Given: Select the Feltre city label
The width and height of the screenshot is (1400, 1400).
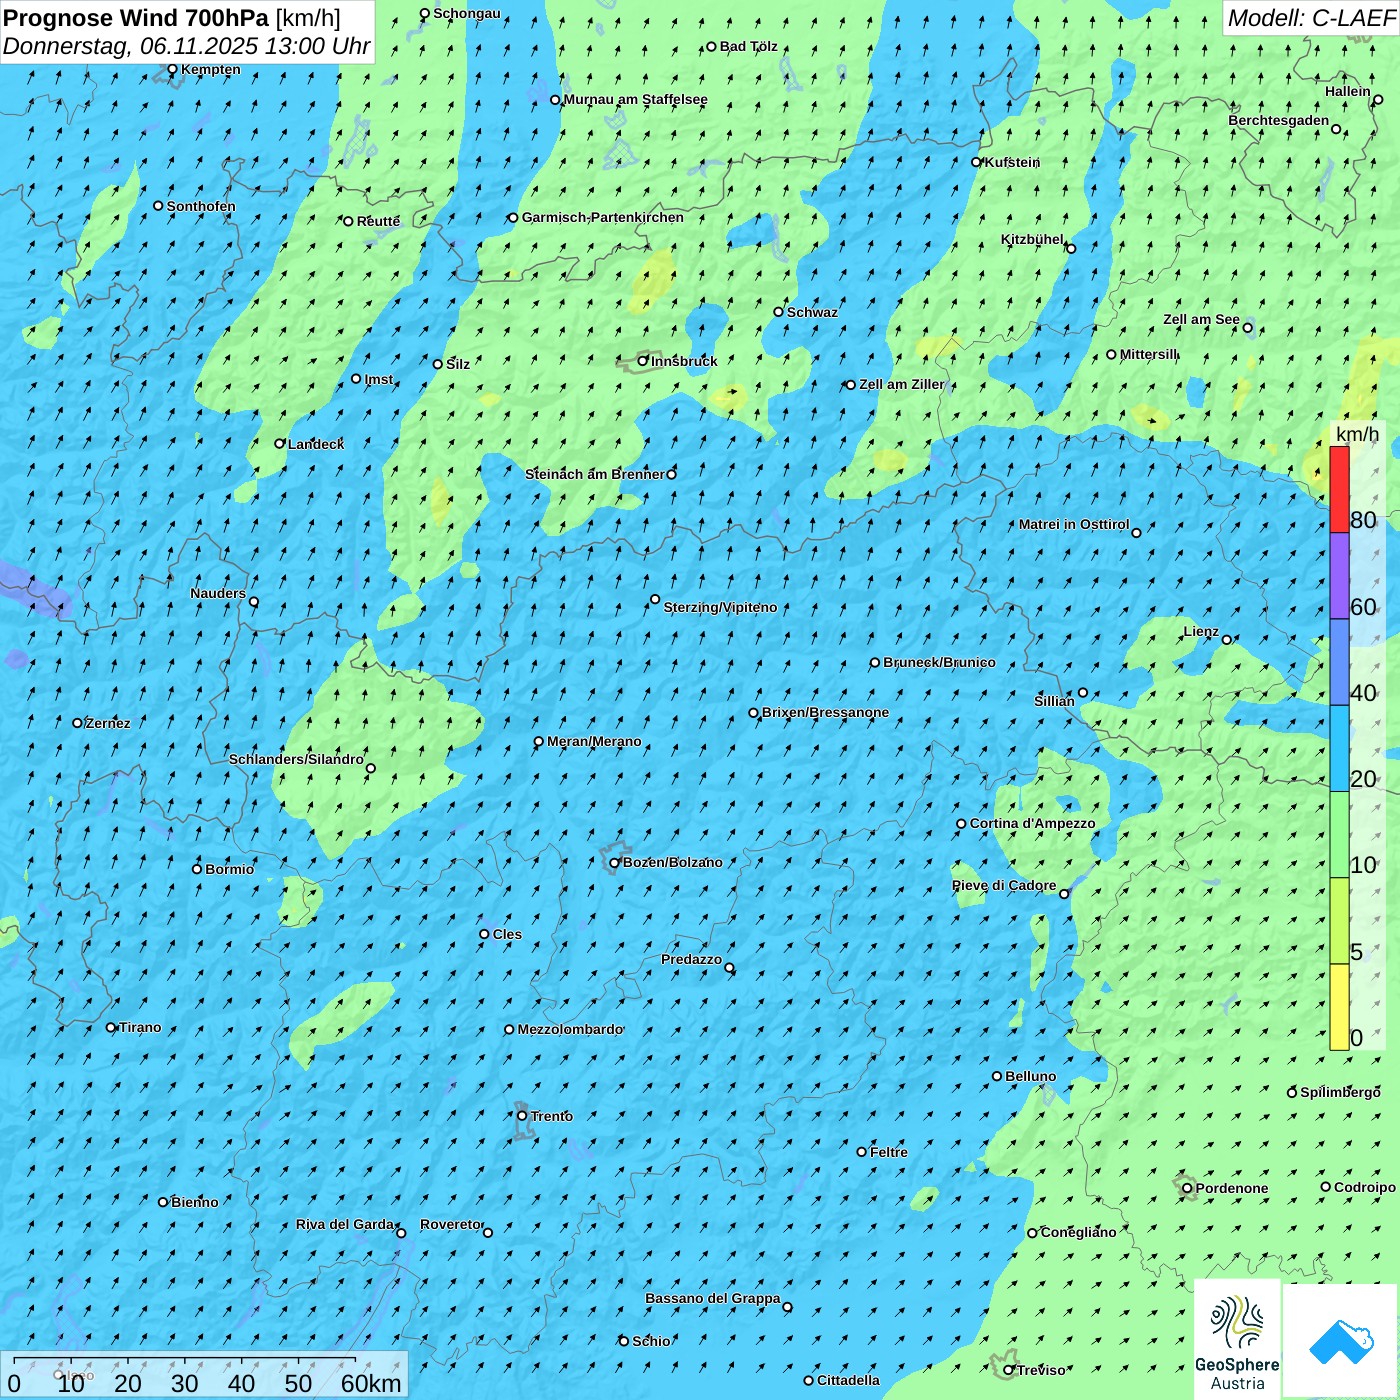Looking at the screenshot, I should coord(889,1152).
